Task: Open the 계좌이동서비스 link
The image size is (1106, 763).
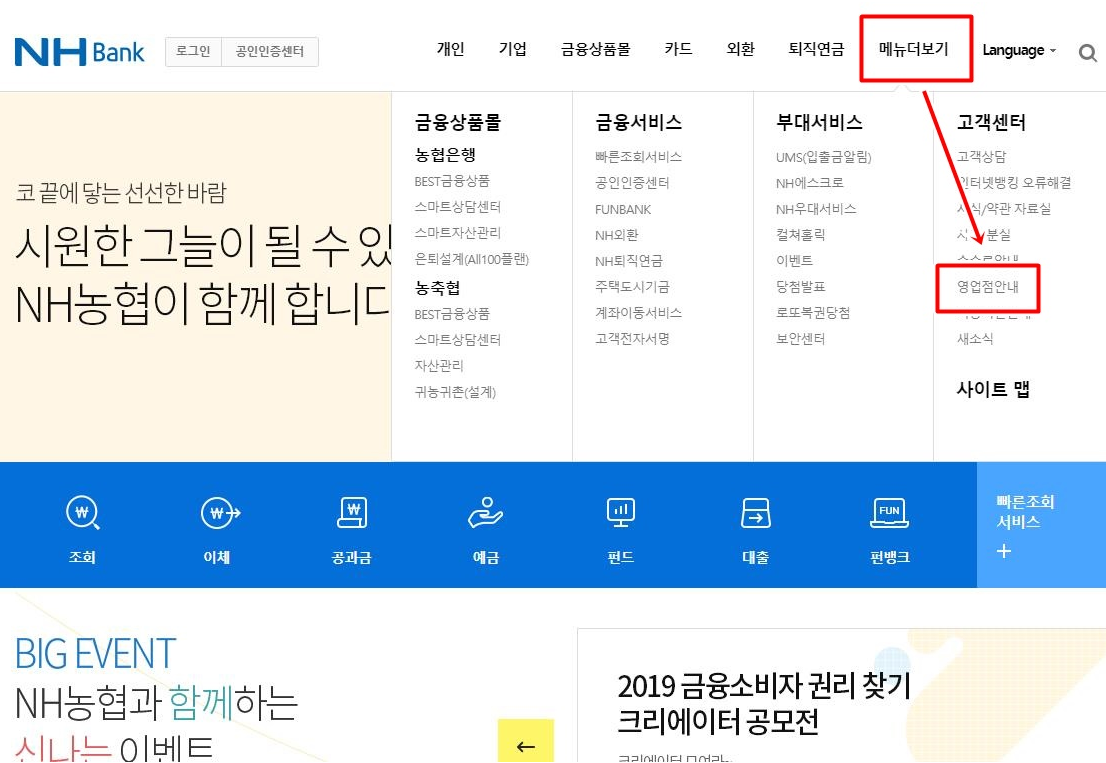Action: (638, 312)
